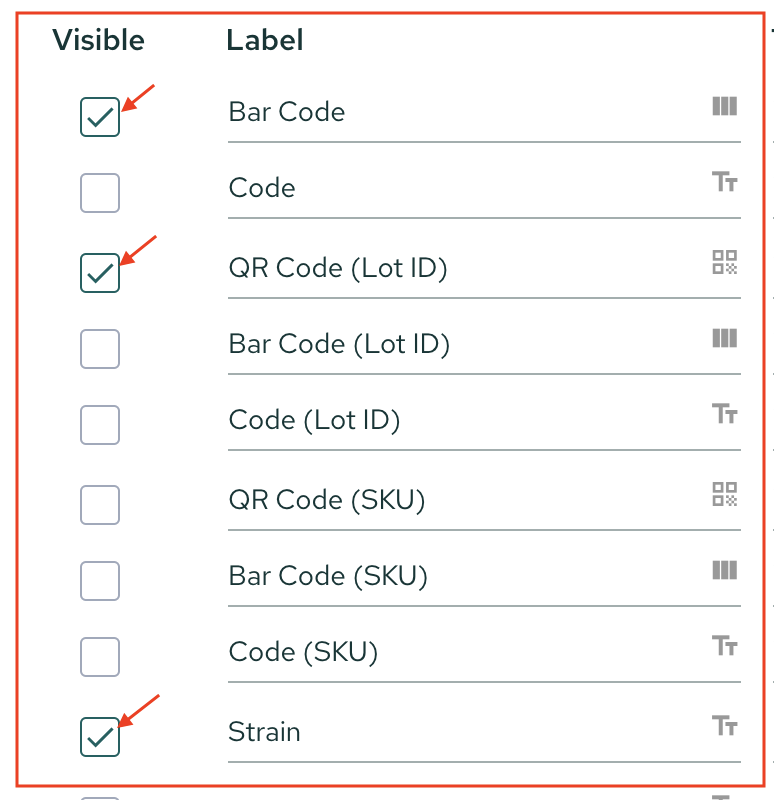Disable the Strain visibility checkbox
This screenshot has width=774, height=800.
pos(99,737)
